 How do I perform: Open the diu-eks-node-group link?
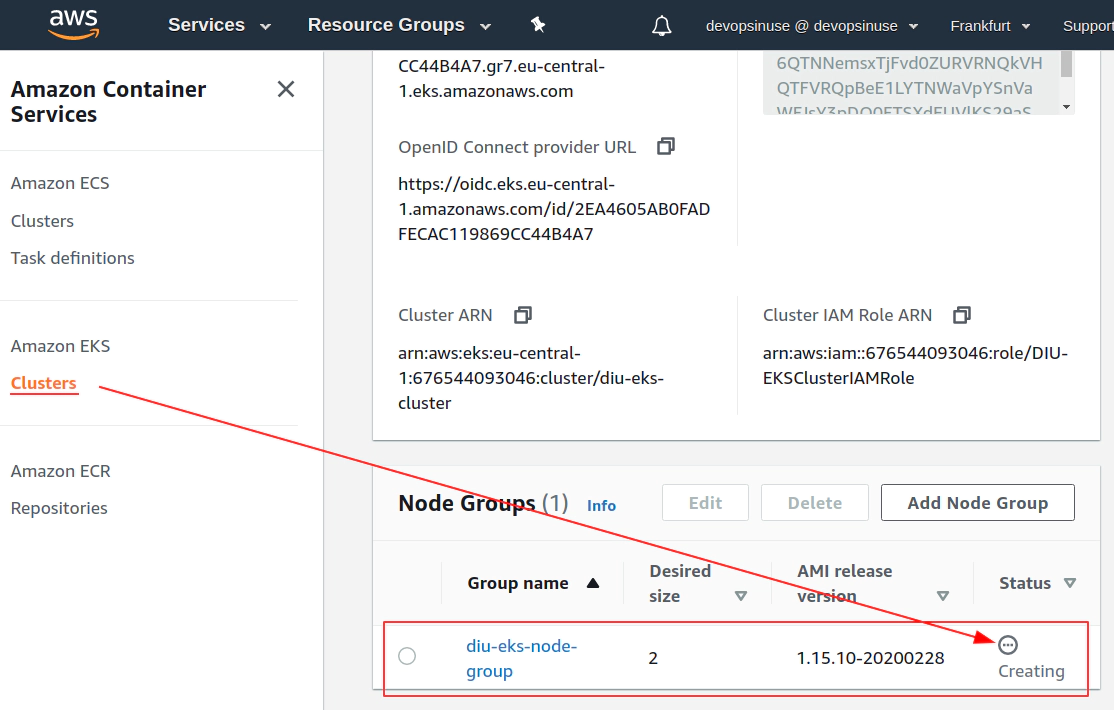pyautogui.click(x=521, y=658)
